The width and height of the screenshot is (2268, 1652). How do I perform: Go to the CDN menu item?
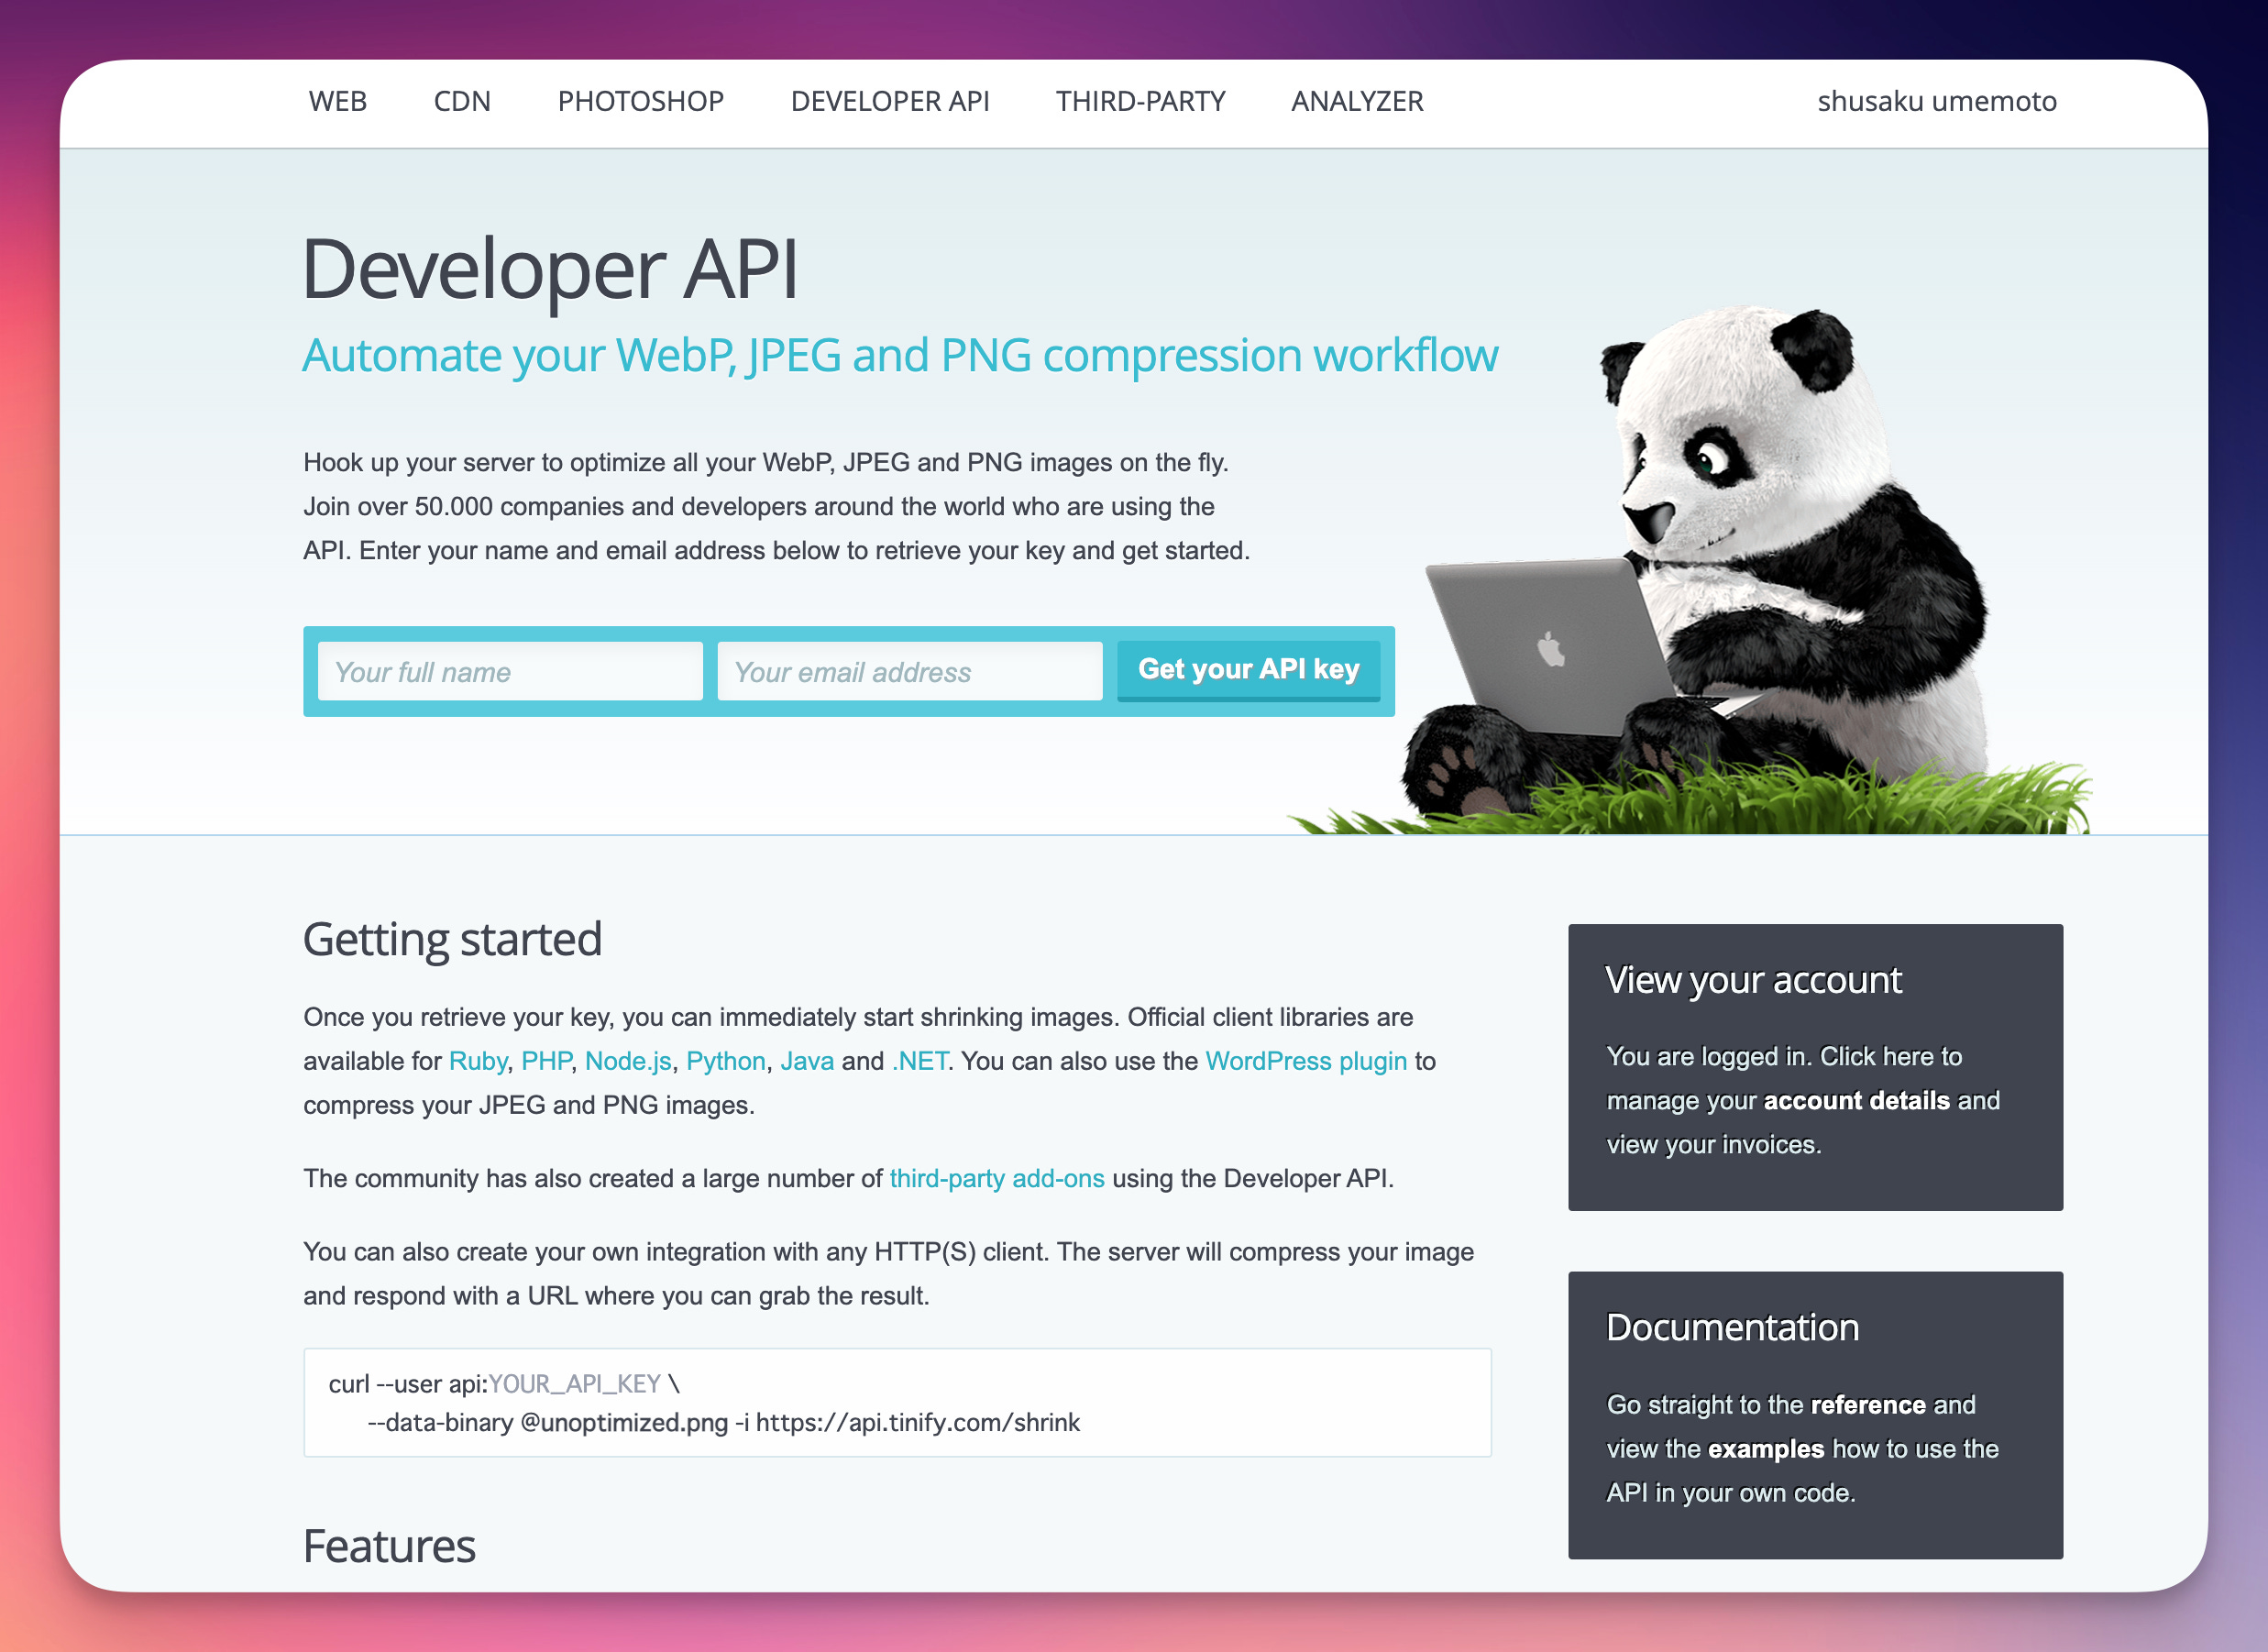[462, 101]
